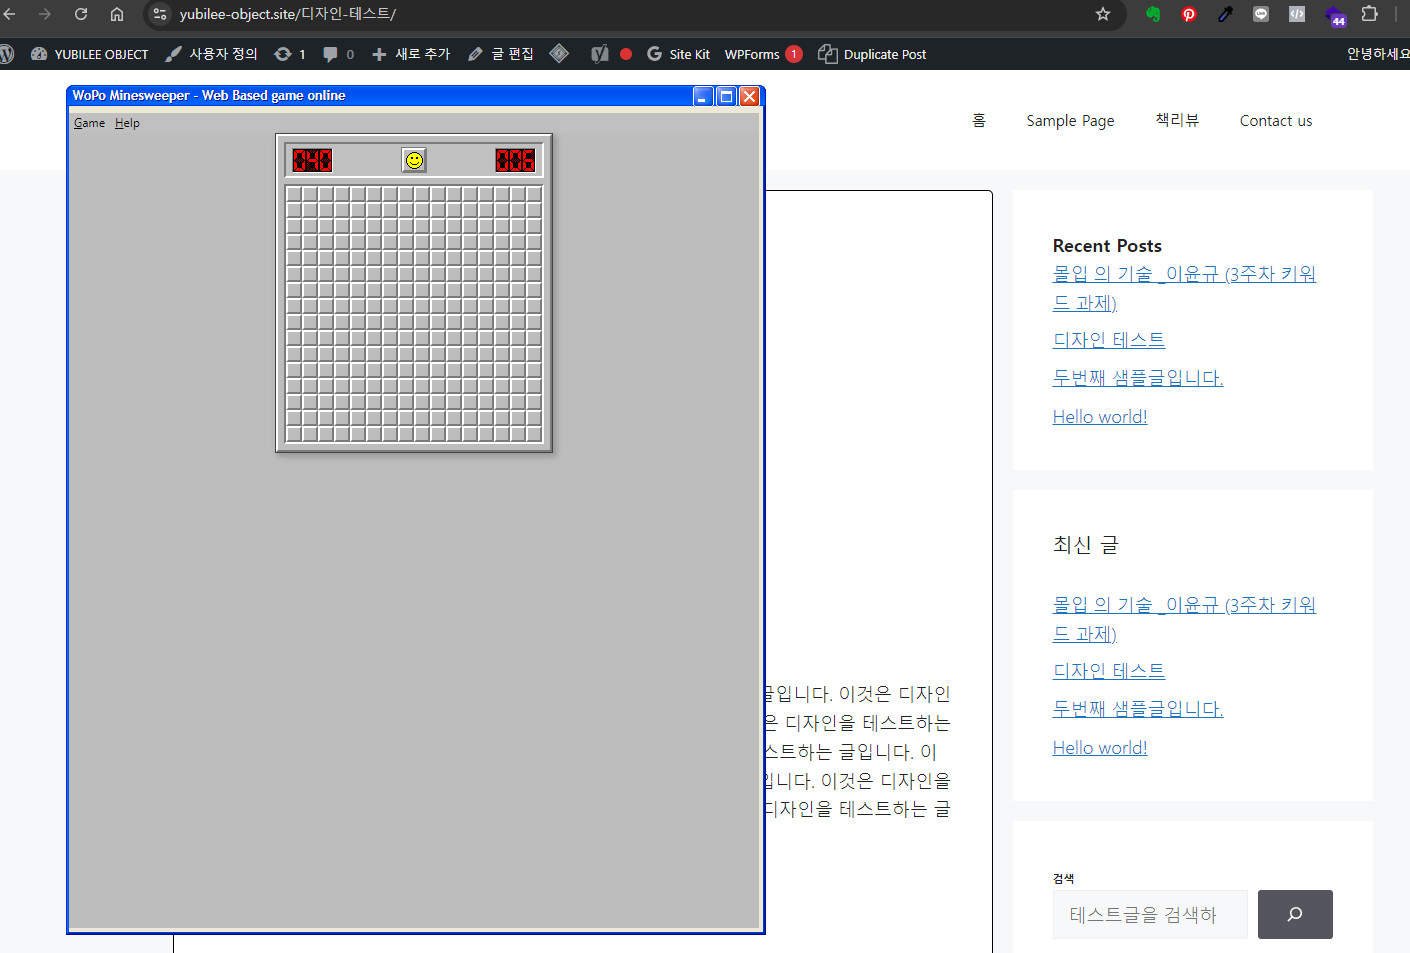Viewport: 1410px width, 953px height.
Task: Activate the eyedropper color picker extension
Action: (1225, 14)
